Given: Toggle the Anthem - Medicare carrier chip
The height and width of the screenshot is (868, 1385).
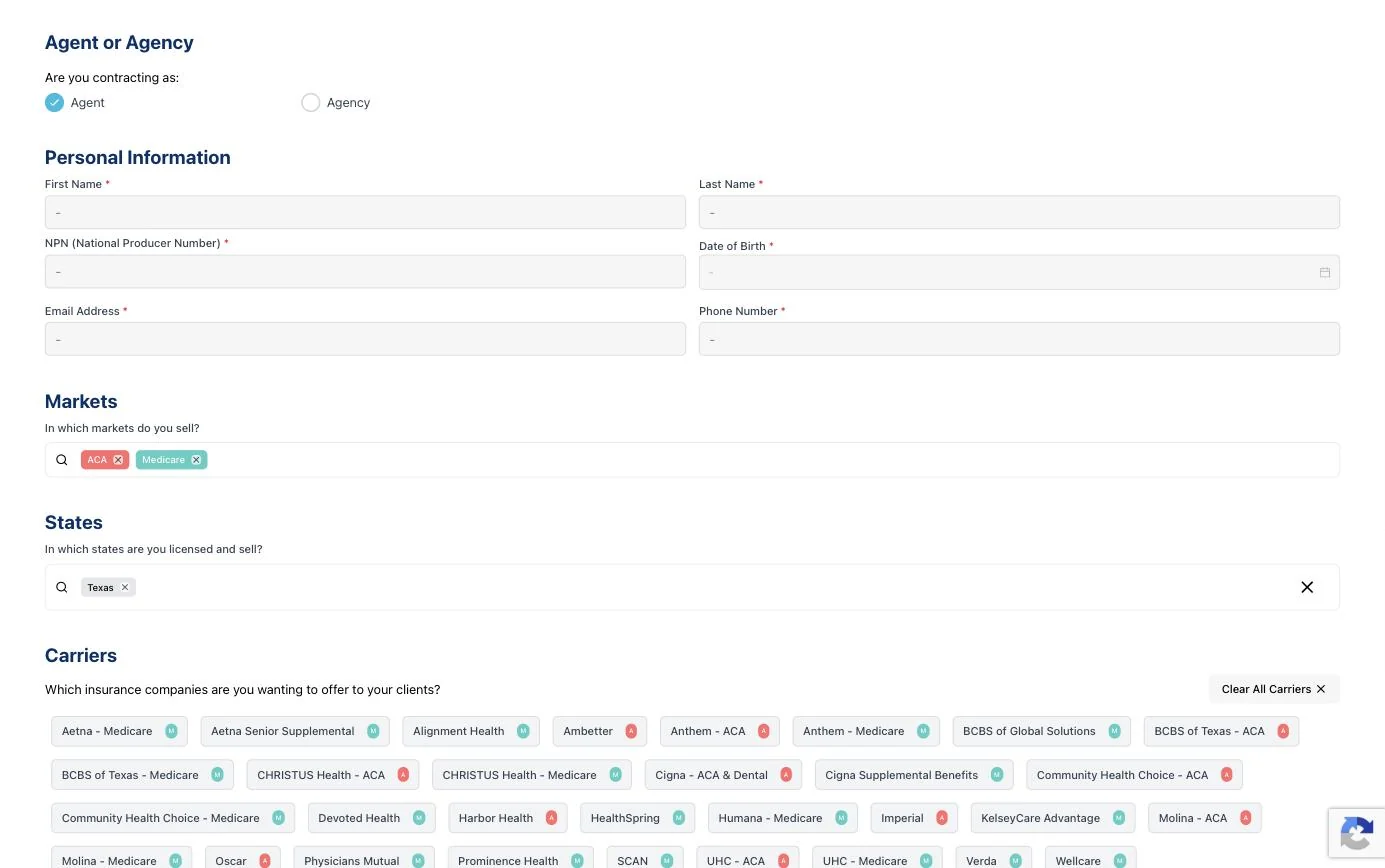Looking at the screenshot, I should coord(866,731).
